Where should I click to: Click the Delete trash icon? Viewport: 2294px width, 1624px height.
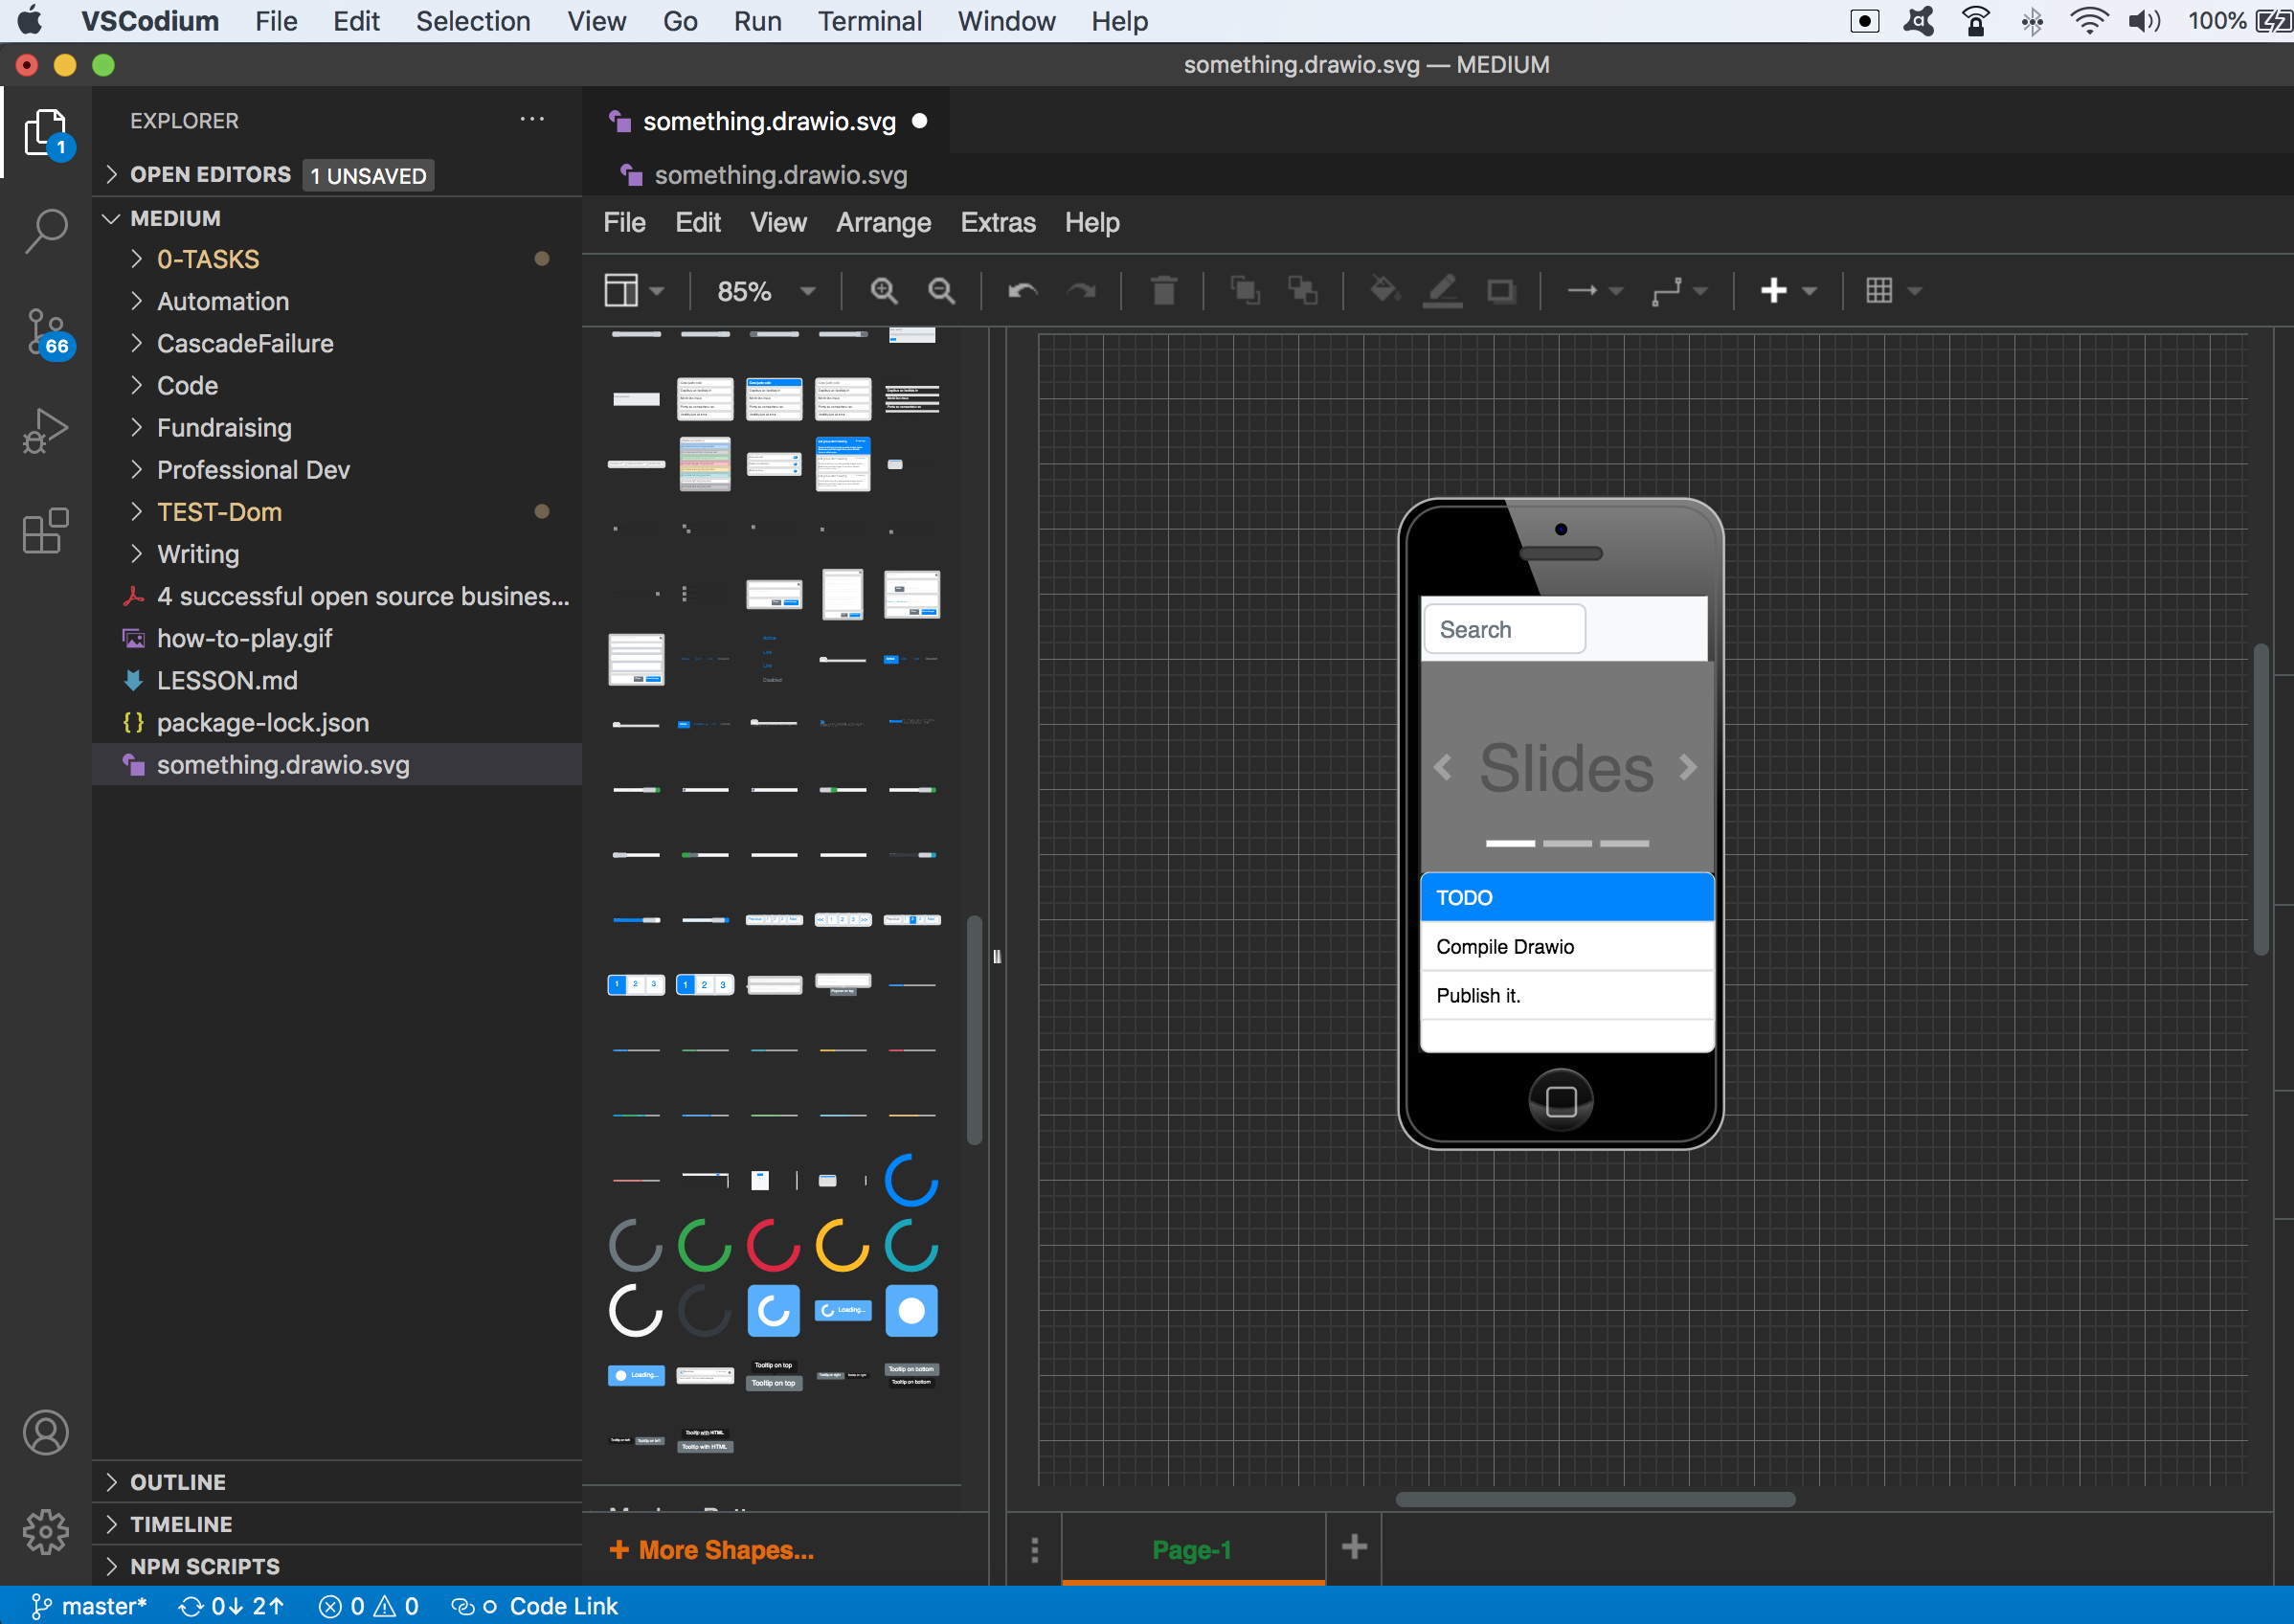click(1163, 291)
